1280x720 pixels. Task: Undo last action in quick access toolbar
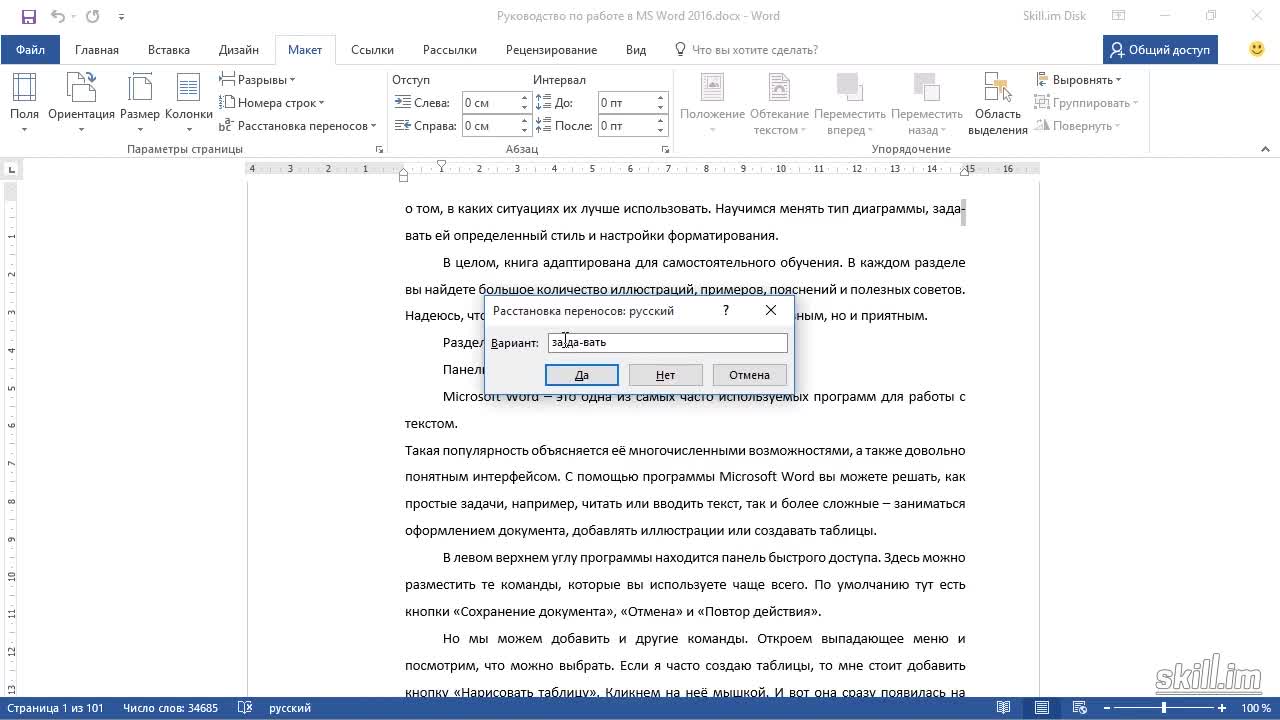57,16
